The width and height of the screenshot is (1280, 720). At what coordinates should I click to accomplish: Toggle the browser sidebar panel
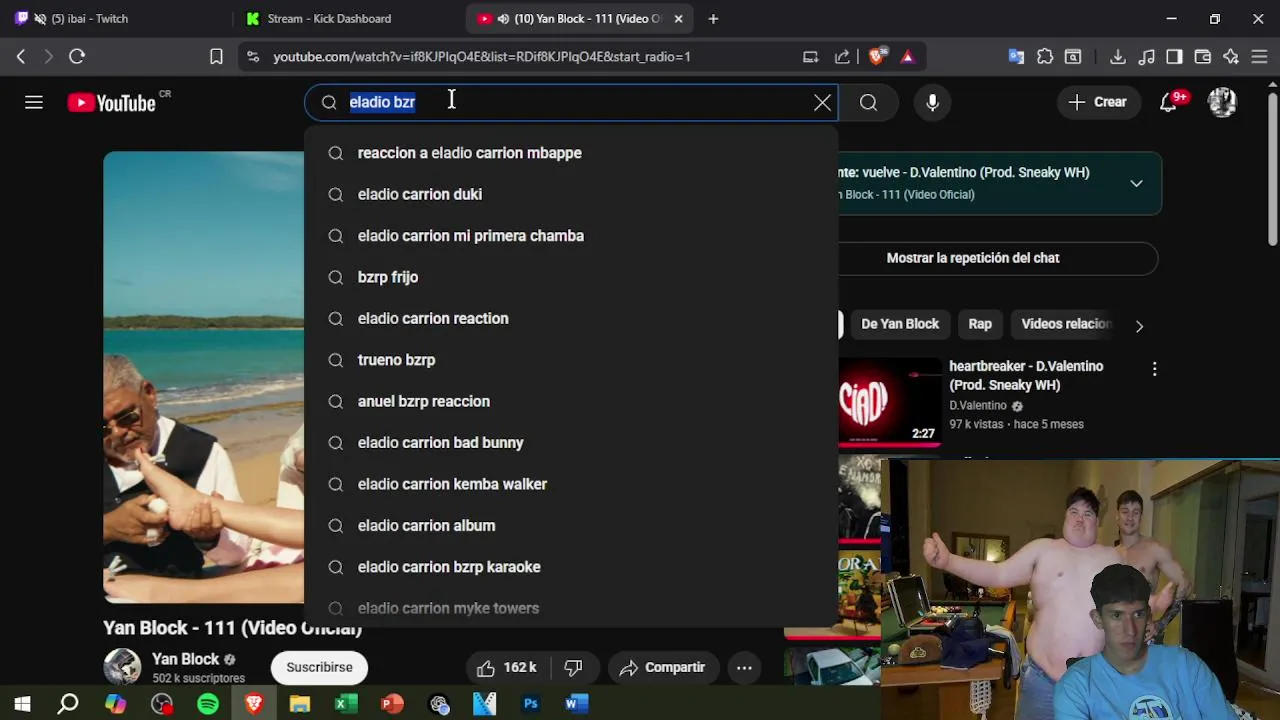tap(1175, 57)
